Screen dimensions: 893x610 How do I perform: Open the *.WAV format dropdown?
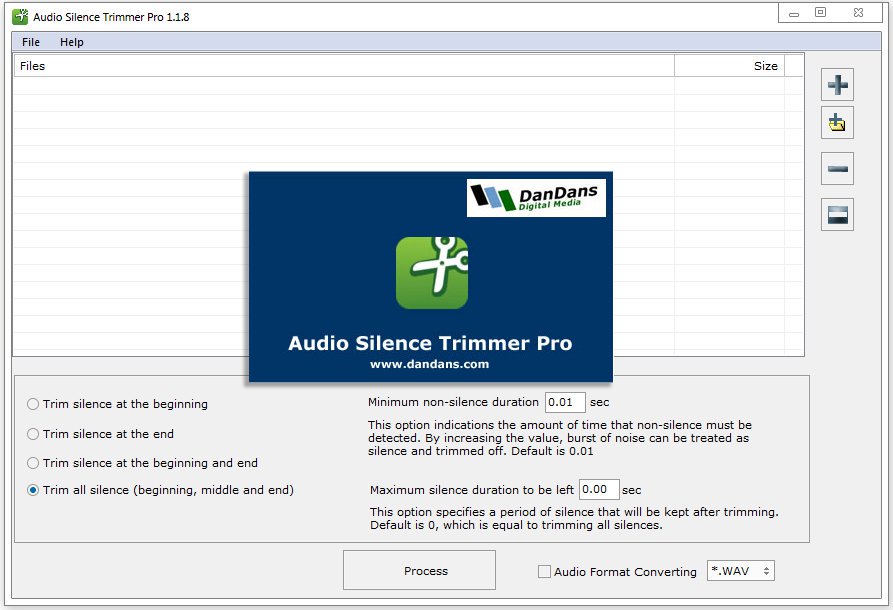tap(740, 571)
